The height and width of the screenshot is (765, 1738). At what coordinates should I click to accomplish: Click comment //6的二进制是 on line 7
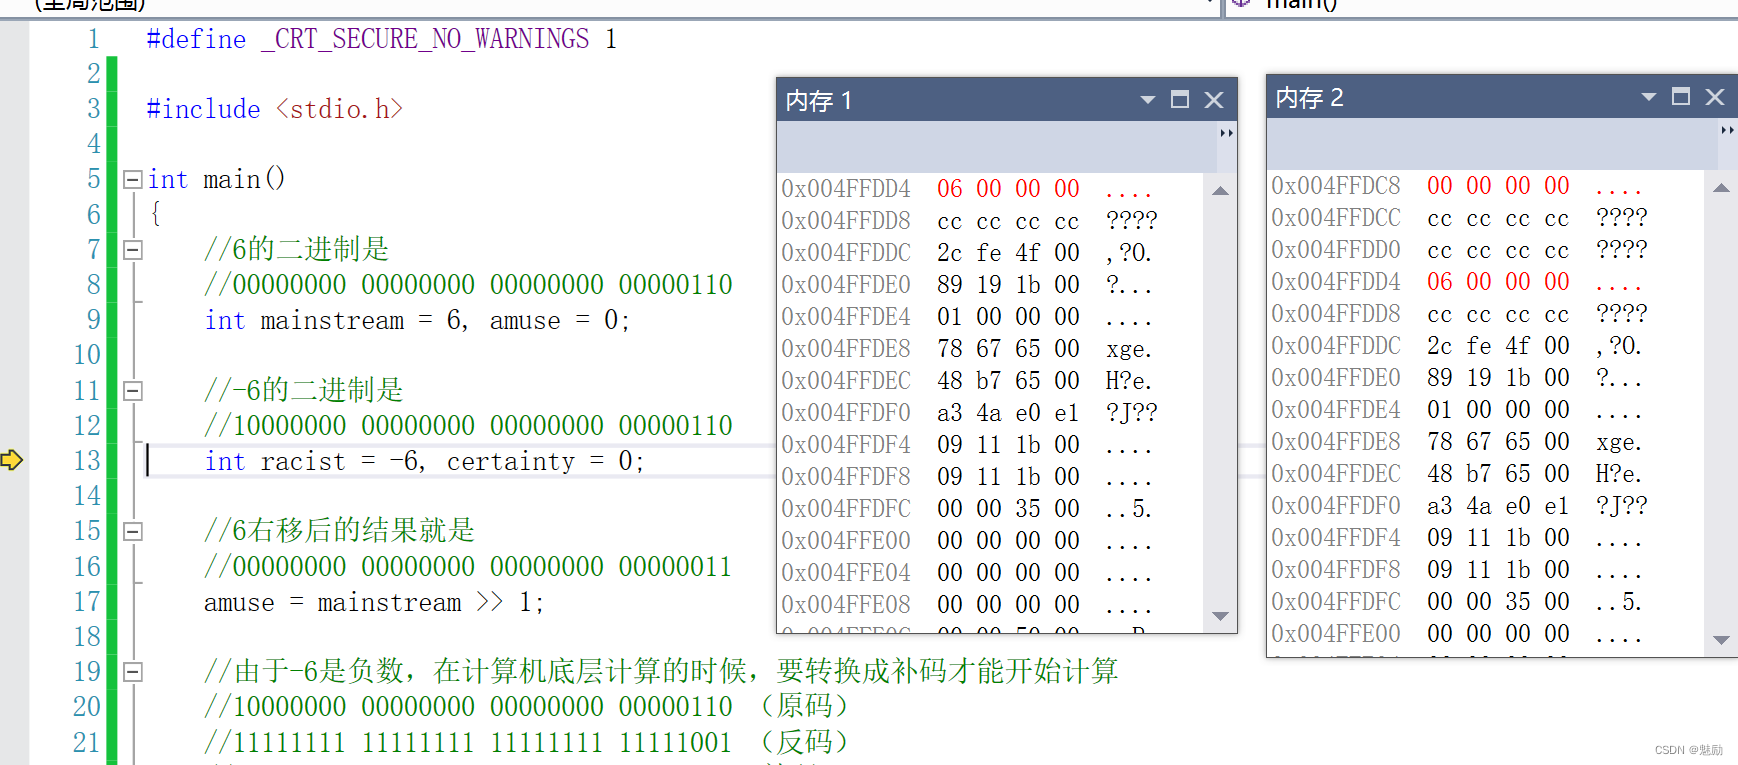pyautogui.click(x=297, y=249)
